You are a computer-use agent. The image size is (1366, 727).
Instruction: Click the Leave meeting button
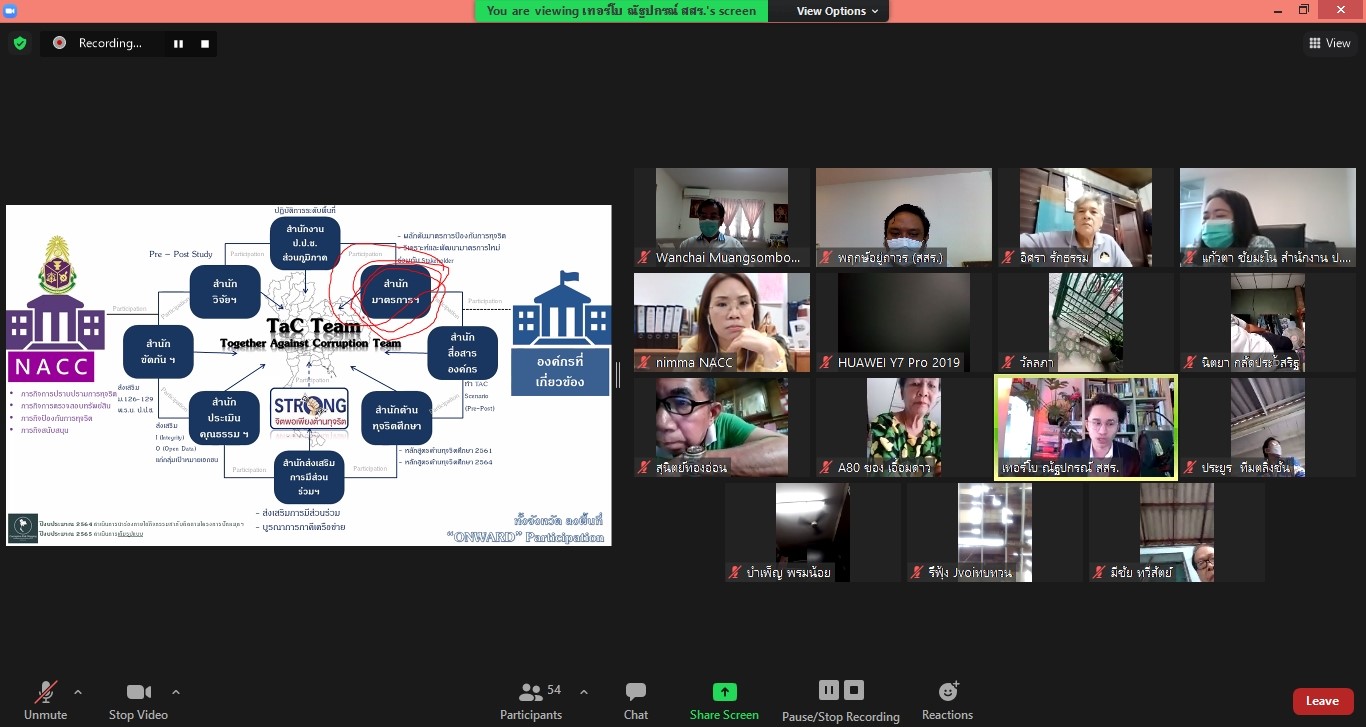(1322, 701)
